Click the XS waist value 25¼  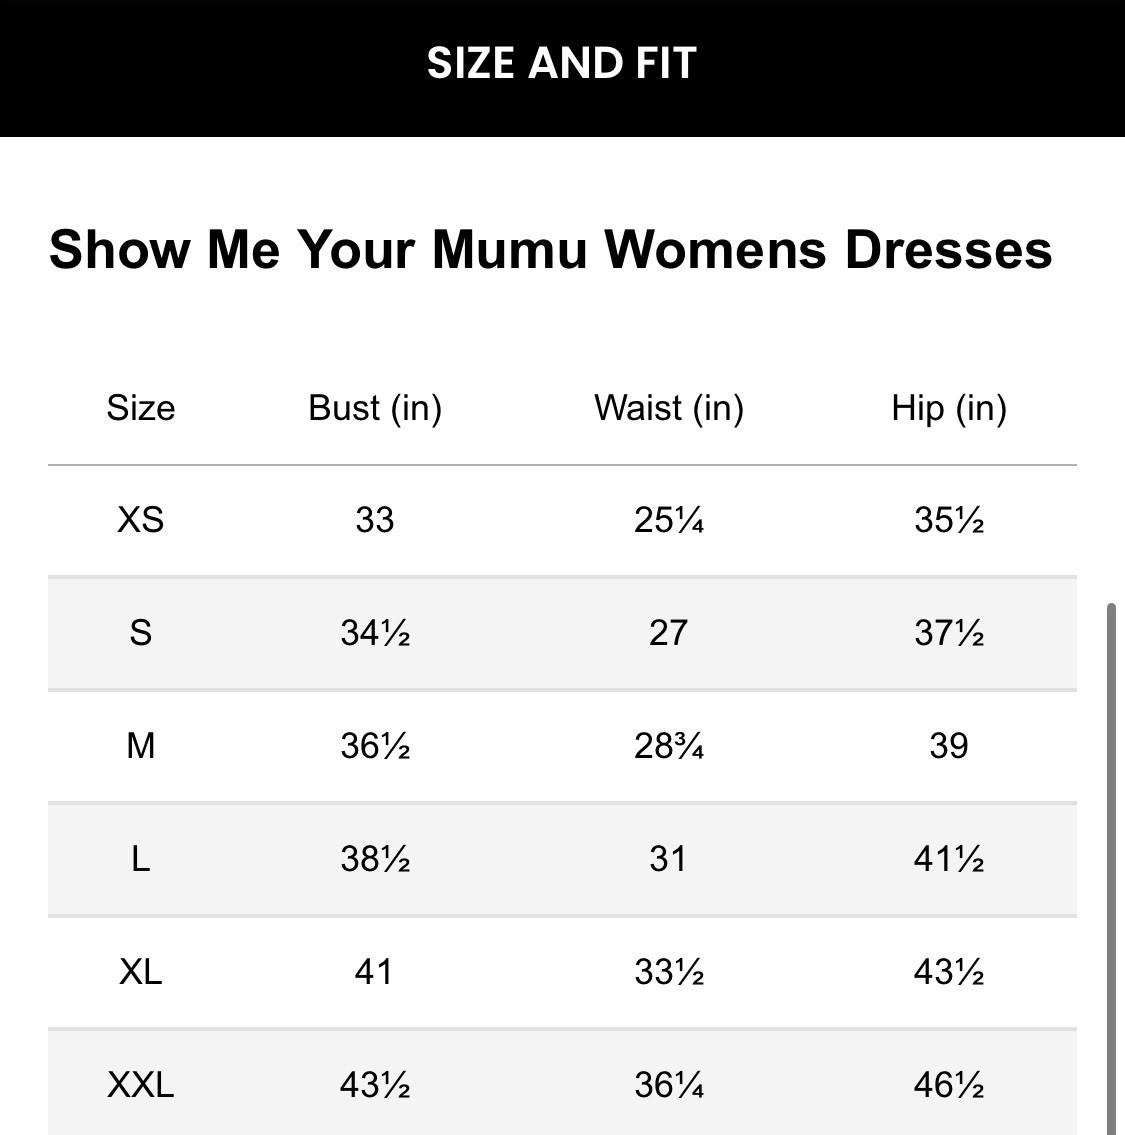pos(669,520)
